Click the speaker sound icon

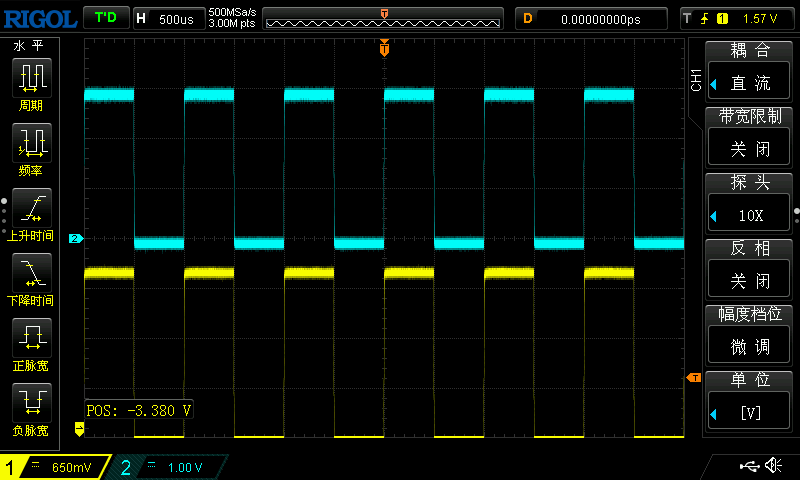(773, 466)
